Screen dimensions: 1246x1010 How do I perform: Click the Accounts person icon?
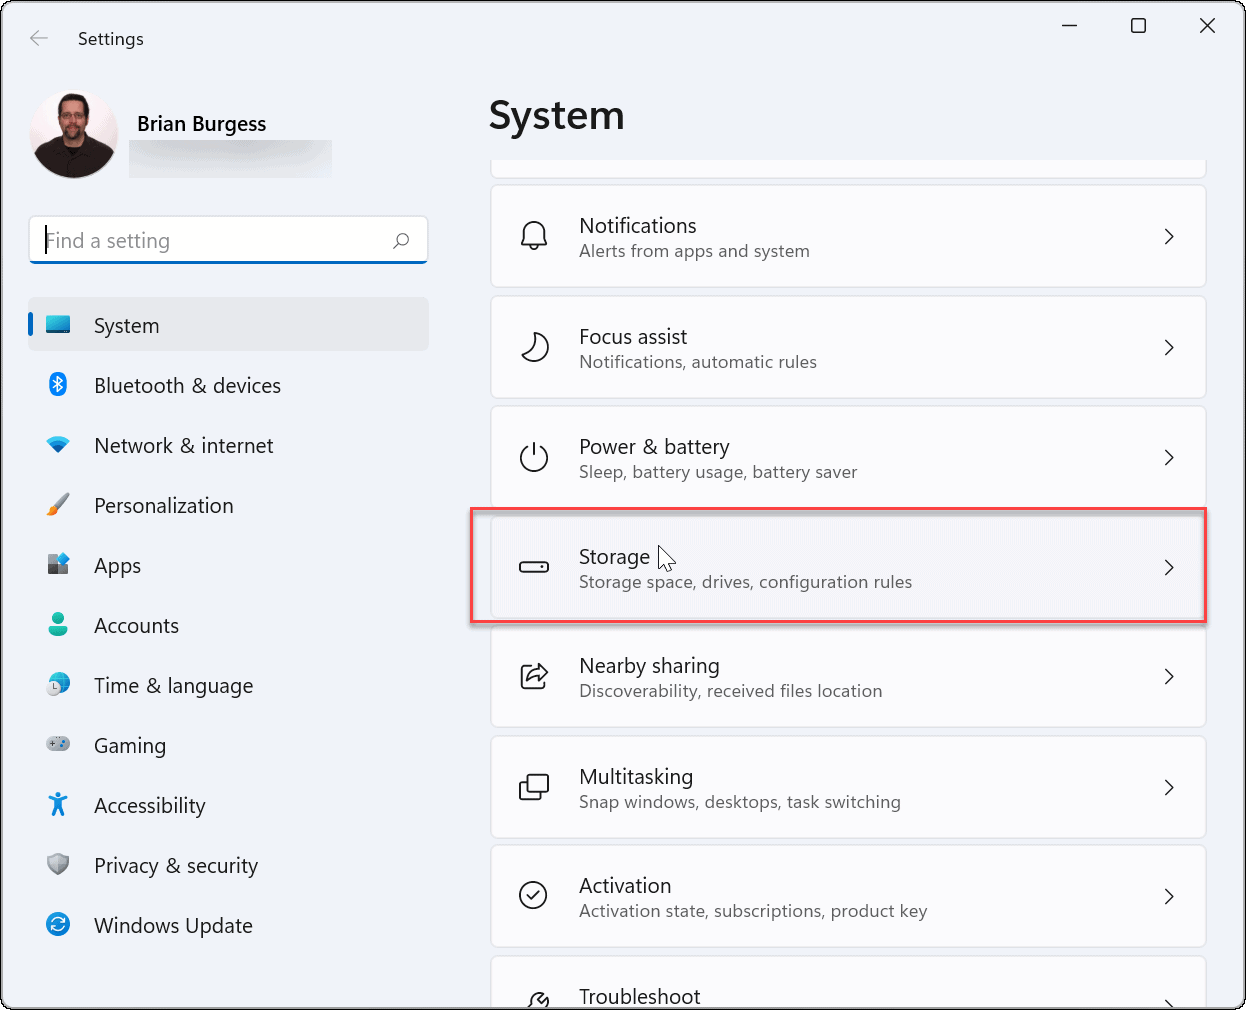tap(58, 624)
